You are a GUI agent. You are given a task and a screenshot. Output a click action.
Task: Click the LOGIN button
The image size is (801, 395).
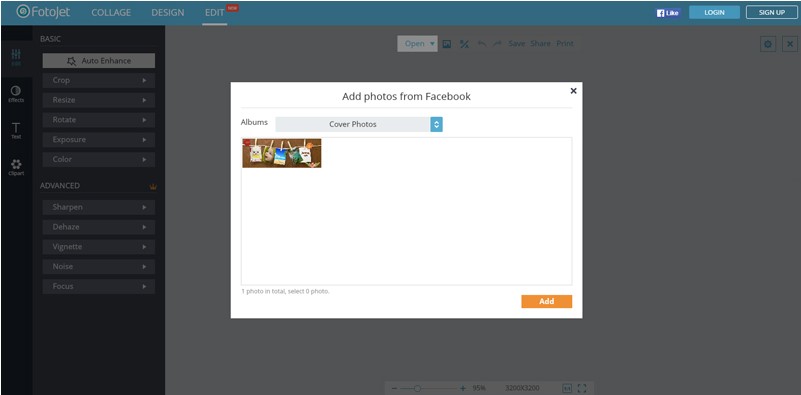[x=714, y=12]
